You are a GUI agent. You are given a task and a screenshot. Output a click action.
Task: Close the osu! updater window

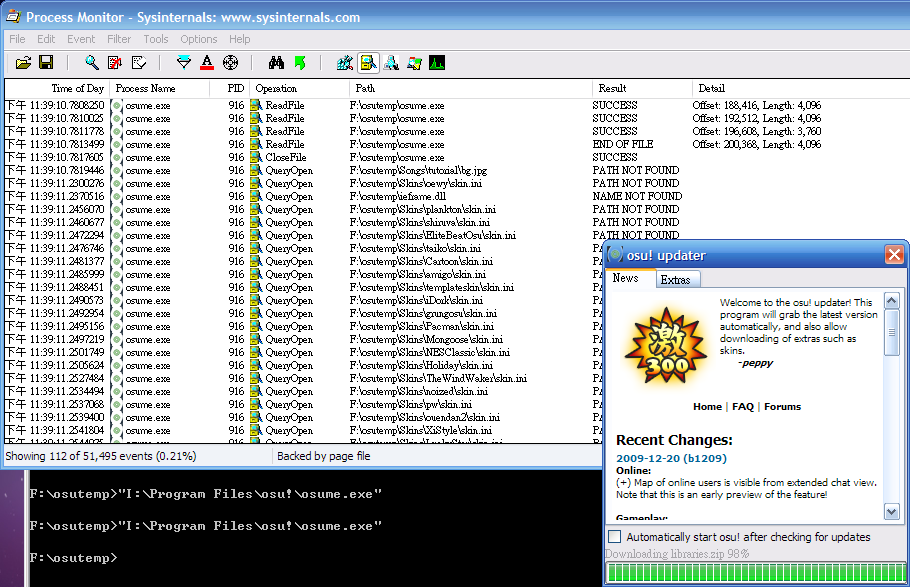894,254
